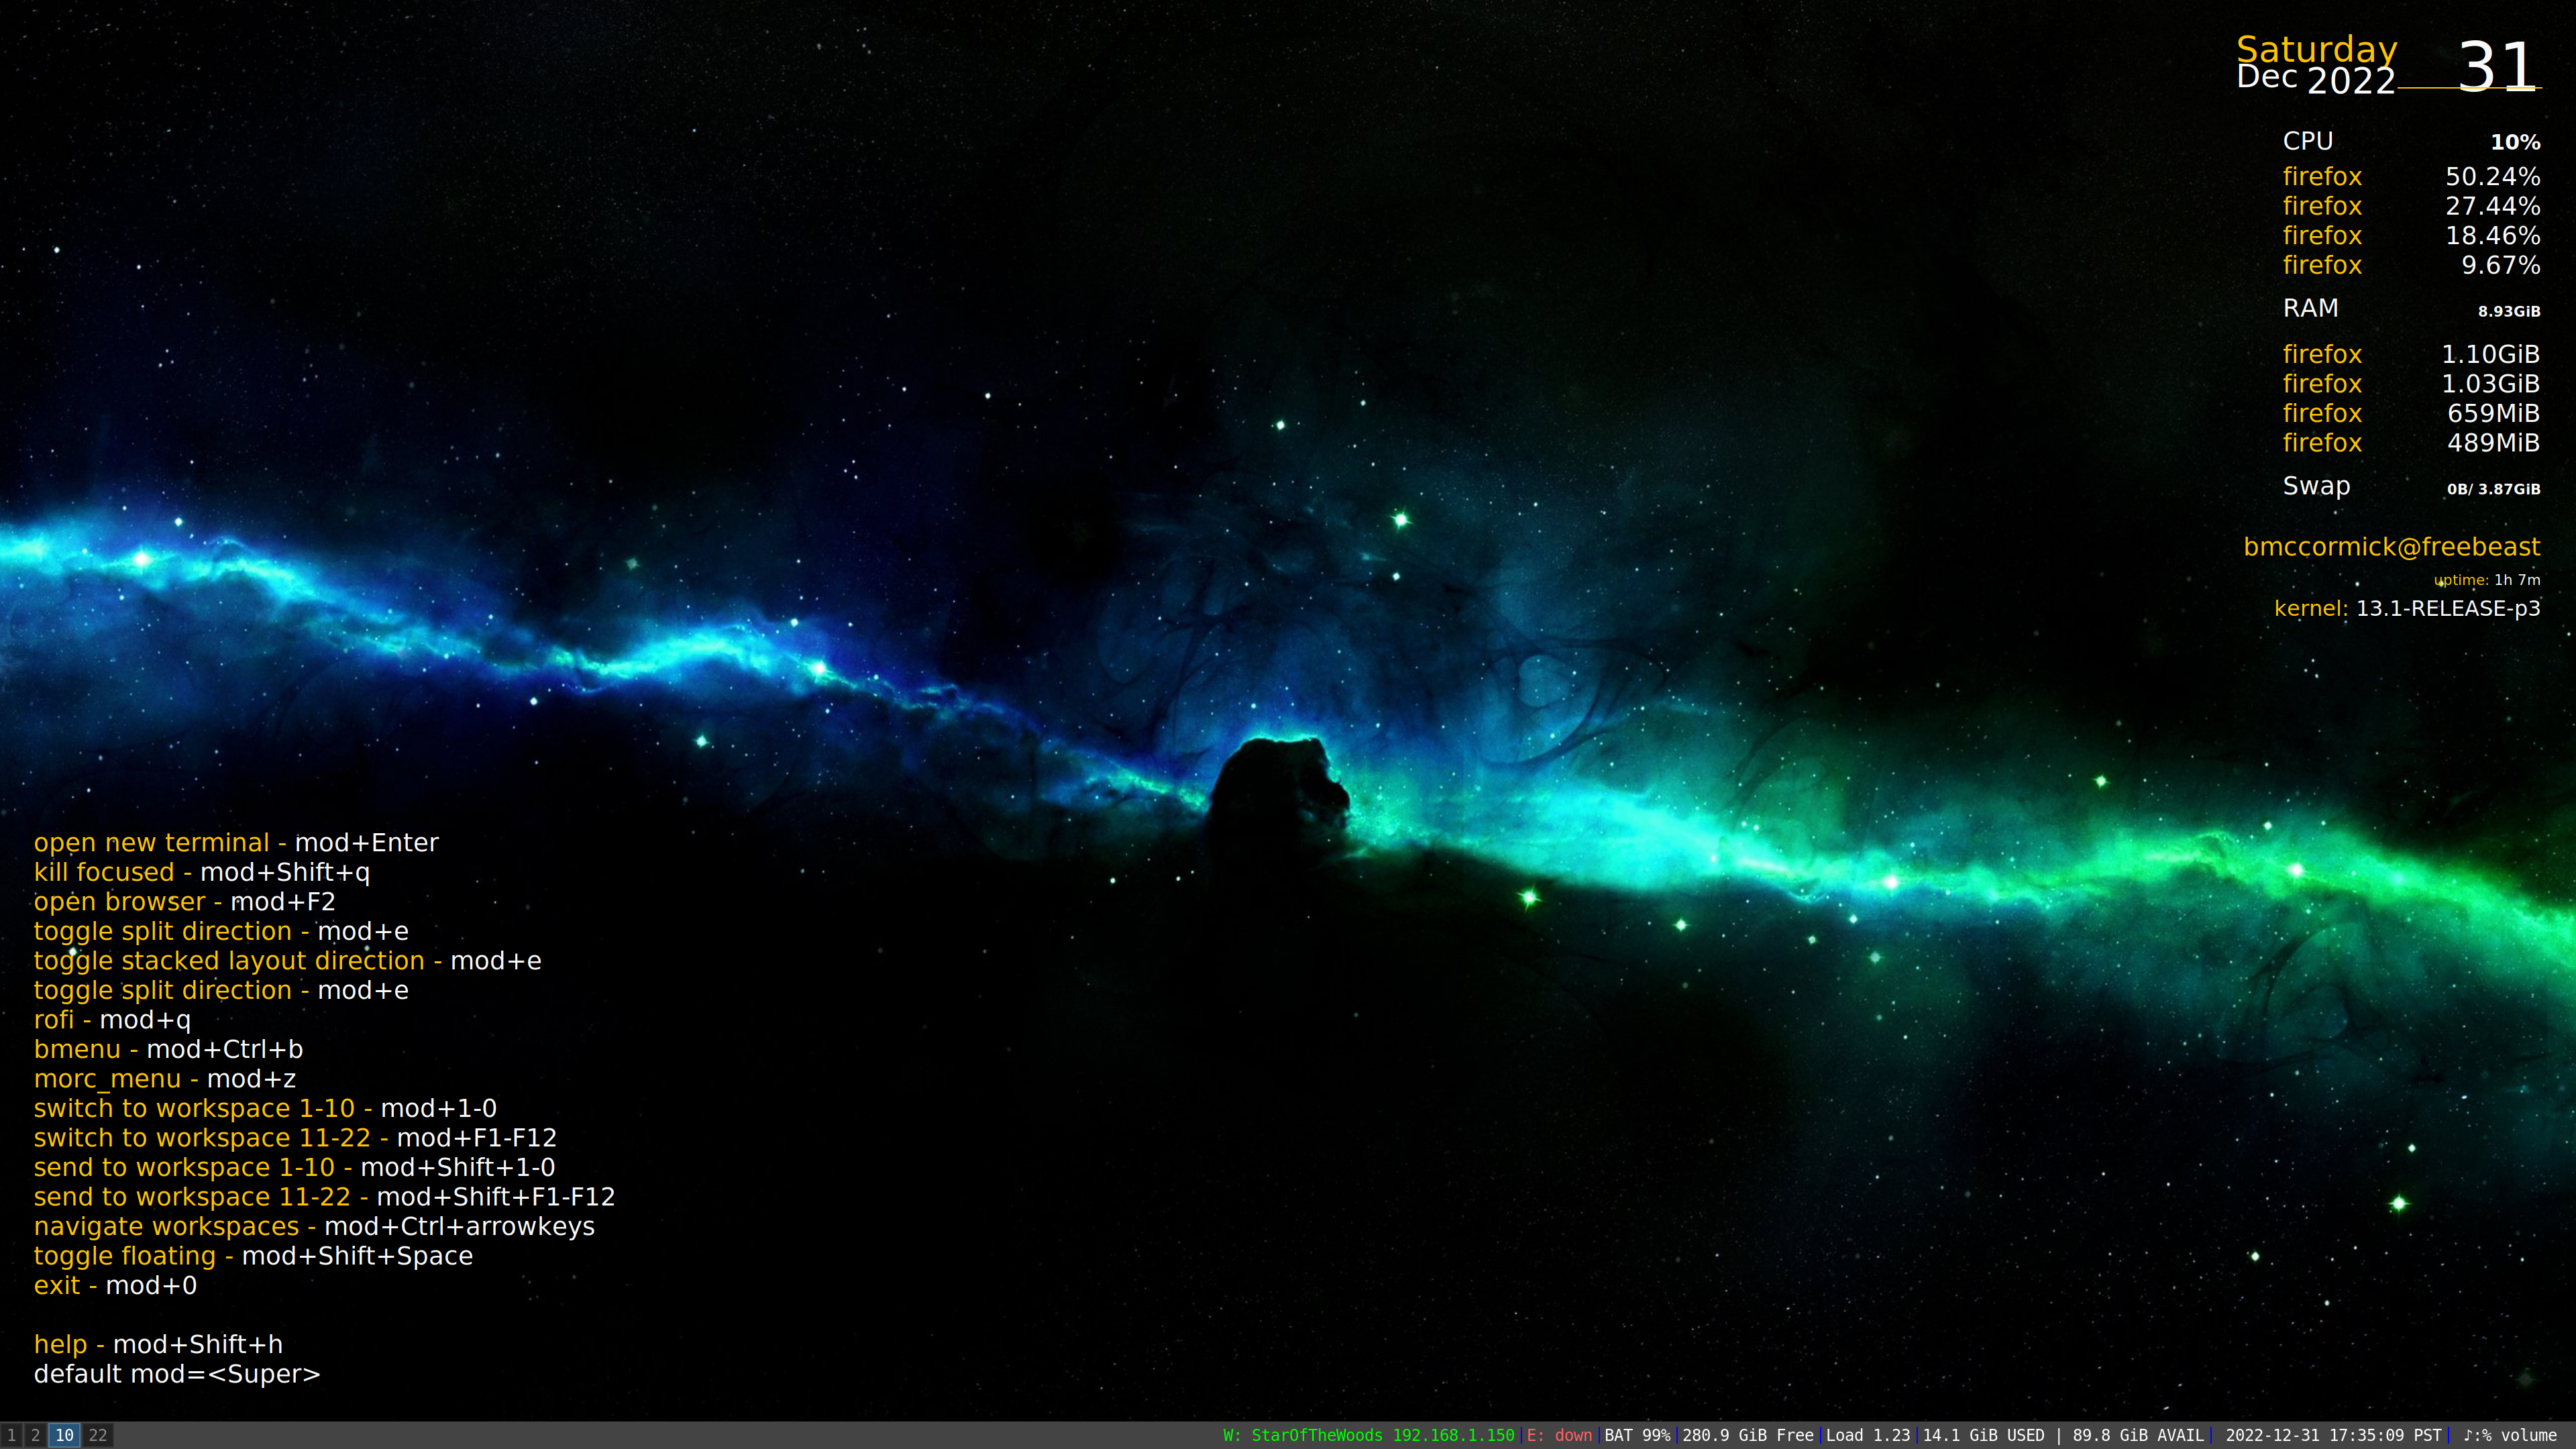Click the Swap 0B/ 3.87GiB line

(x=2411, y=487)
